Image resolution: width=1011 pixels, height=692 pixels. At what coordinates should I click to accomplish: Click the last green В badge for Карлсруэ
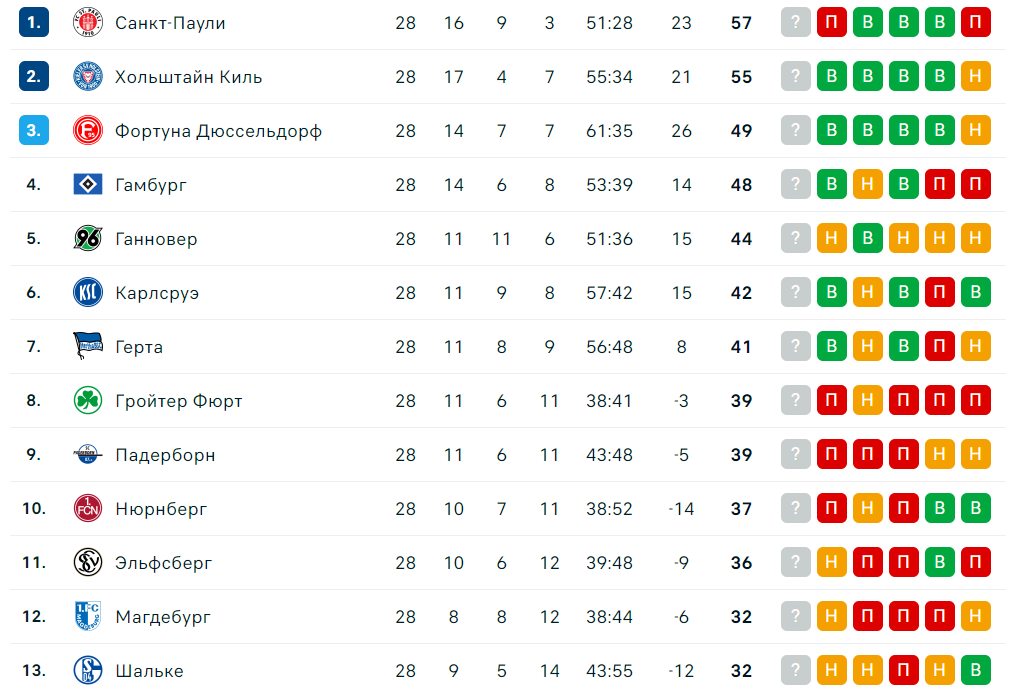976,293
